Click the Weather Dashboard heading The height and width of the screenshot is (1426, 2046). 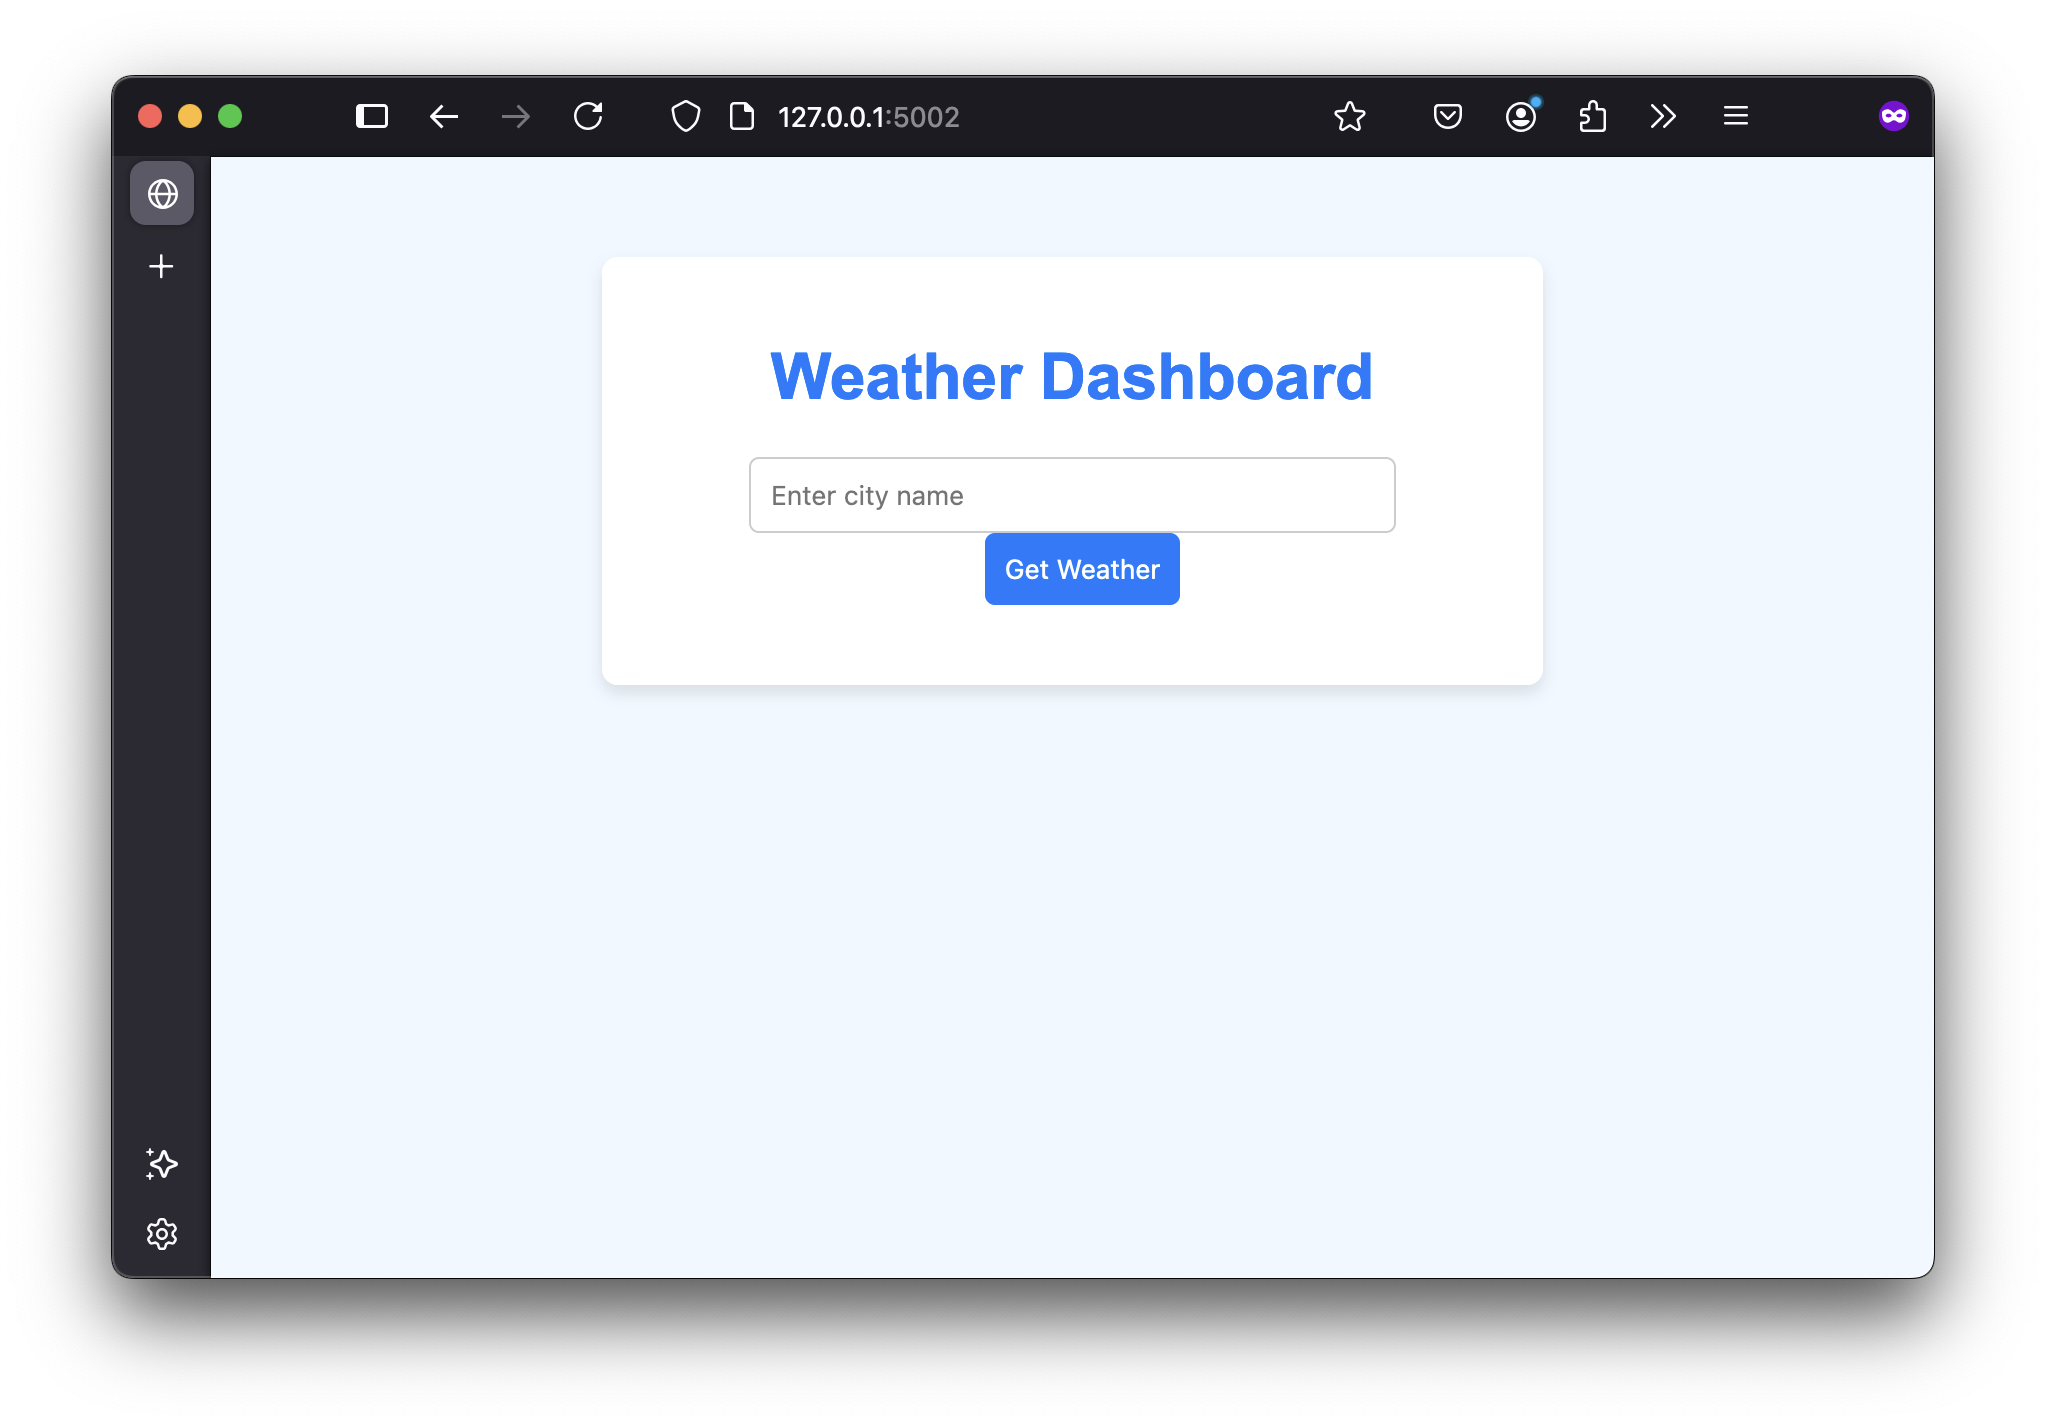(1071, 377)
